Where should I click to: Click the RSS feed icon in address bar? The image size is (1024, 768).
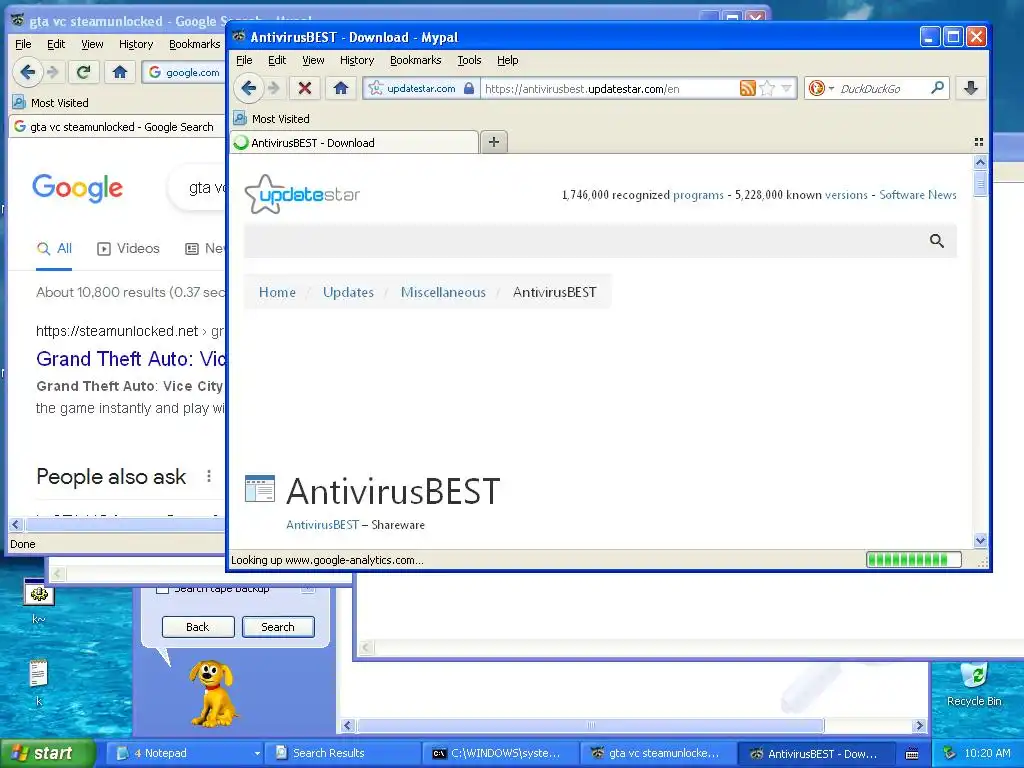pyautogui.click(x=747, y=88)
